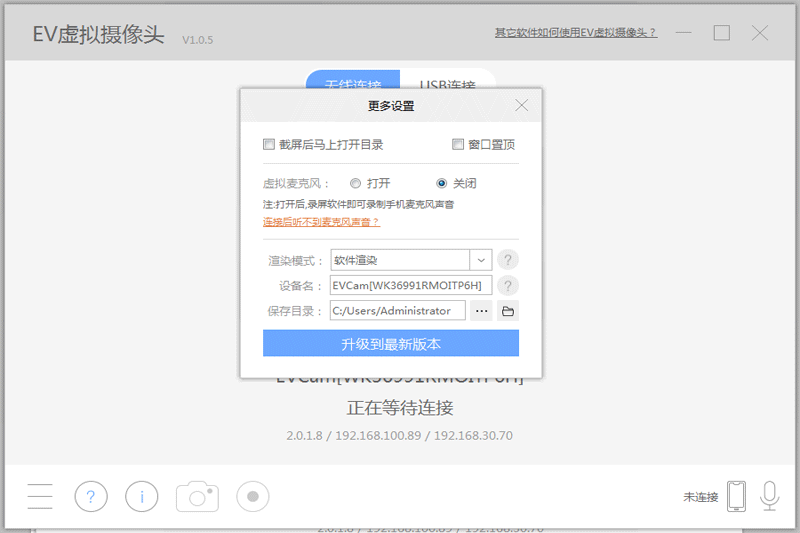Toggle the microphone icon at bottom right
The image size is (800, 533).
click(x=769, y=496)
